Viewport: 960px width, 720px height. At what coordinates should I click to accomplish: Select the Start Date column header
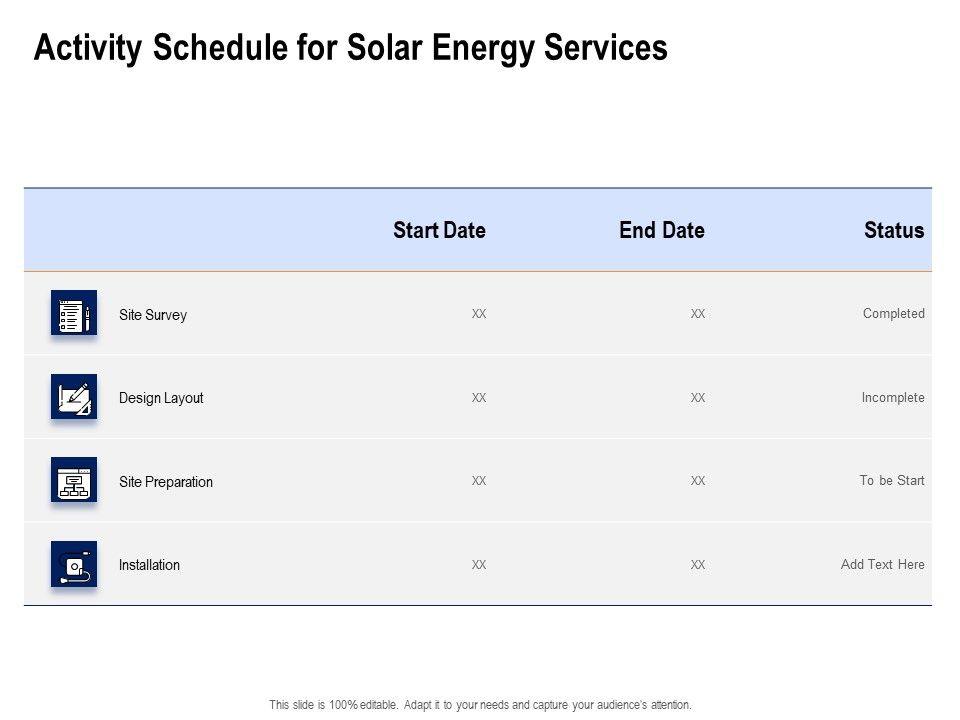pyautogui.click(x=439, y=231)
